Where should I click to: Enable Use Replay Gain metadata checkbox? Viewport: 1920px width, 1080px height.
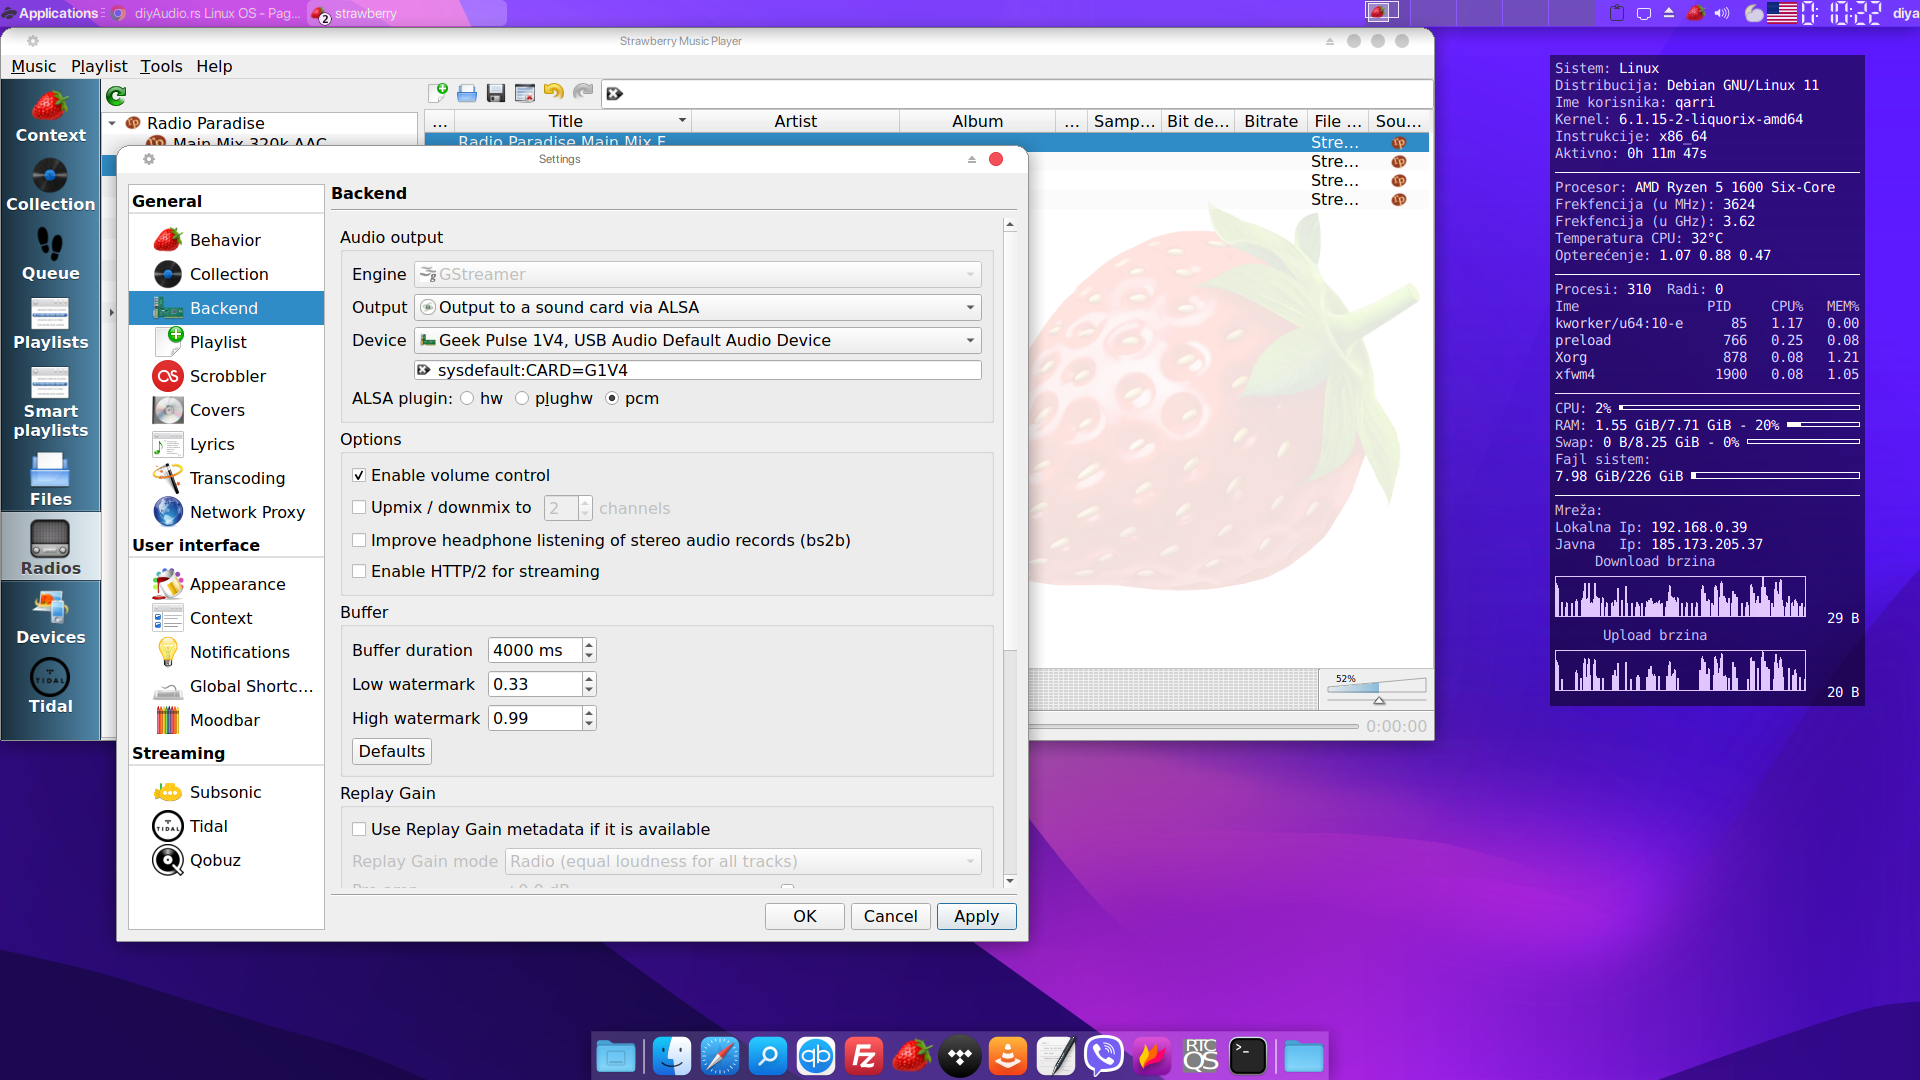point(359,829)
